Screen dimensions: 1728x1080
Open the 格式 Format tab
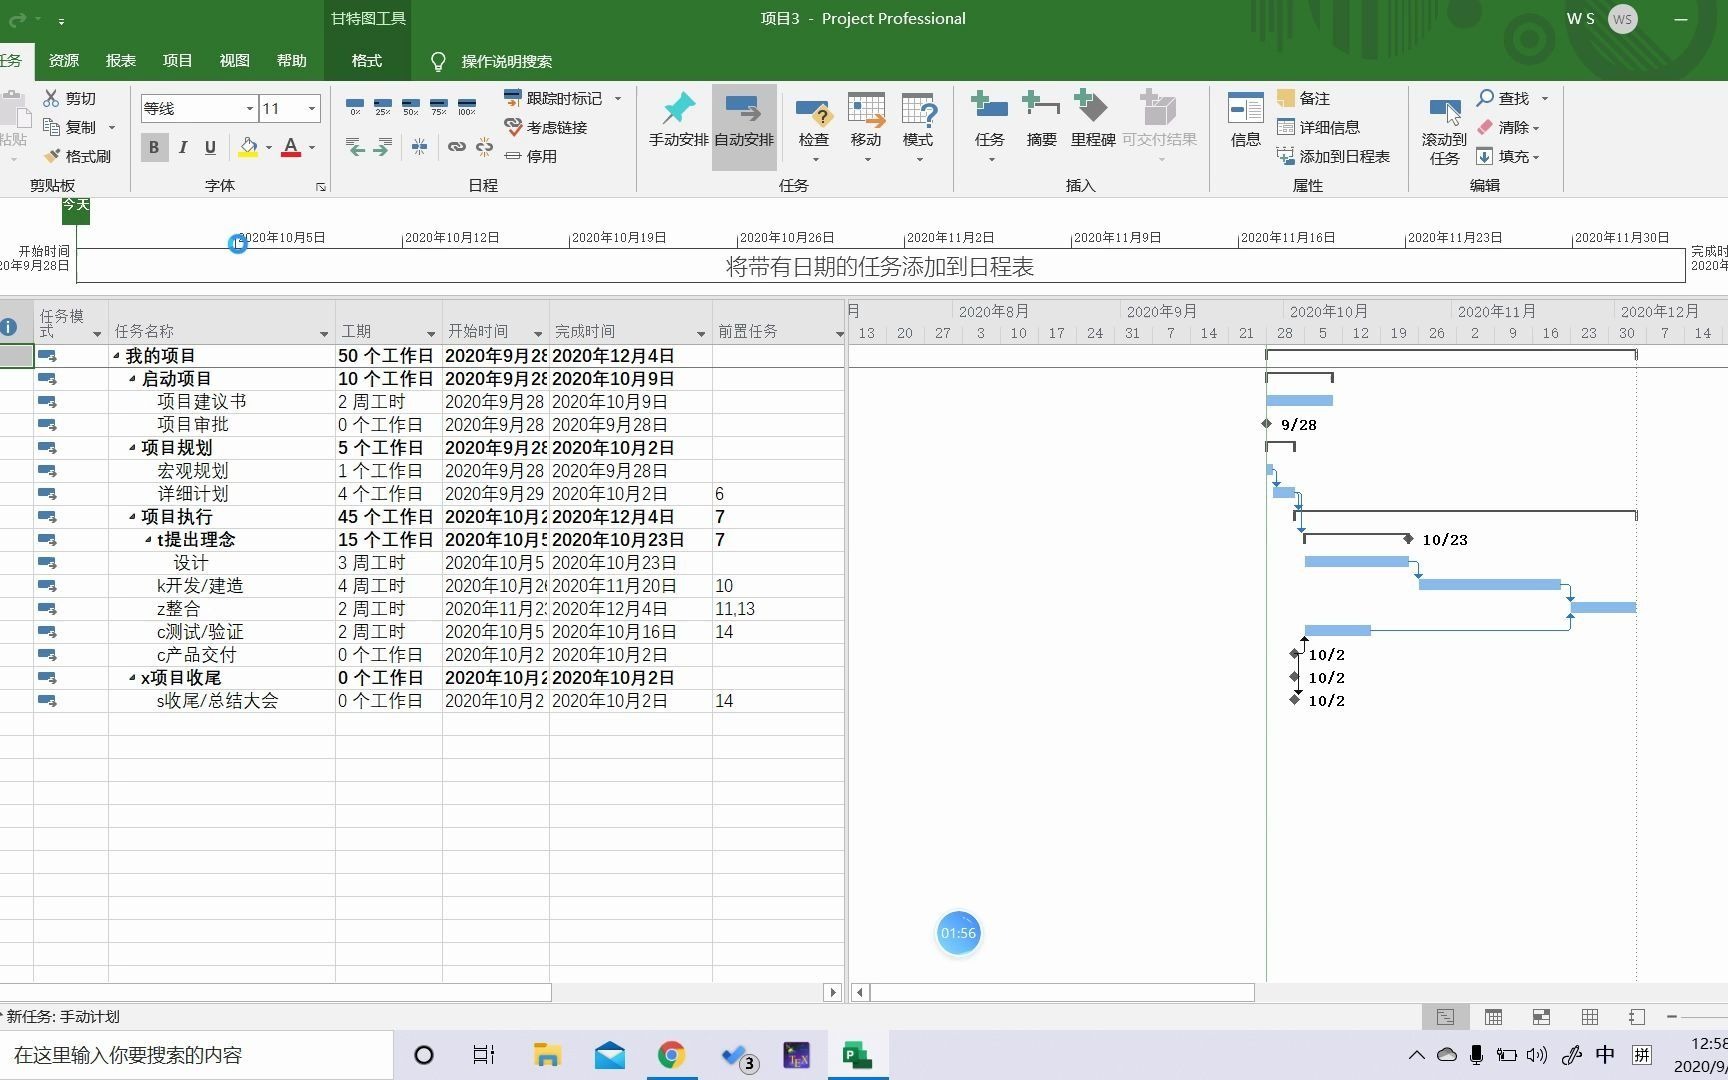tap(367, 61)
